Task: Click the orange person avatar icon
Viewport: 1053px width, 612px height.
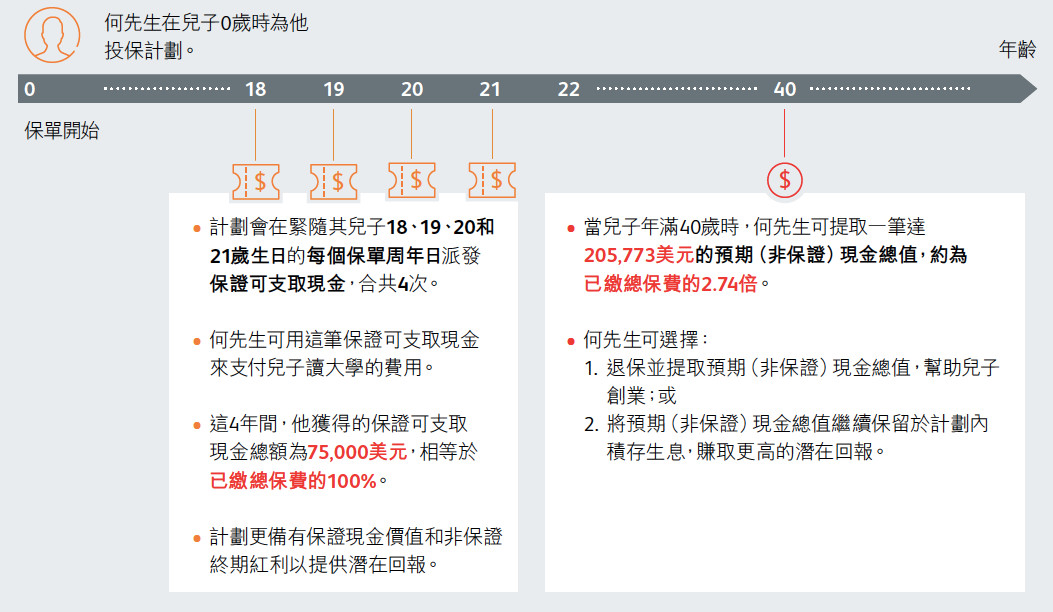Action: [52, 35]
